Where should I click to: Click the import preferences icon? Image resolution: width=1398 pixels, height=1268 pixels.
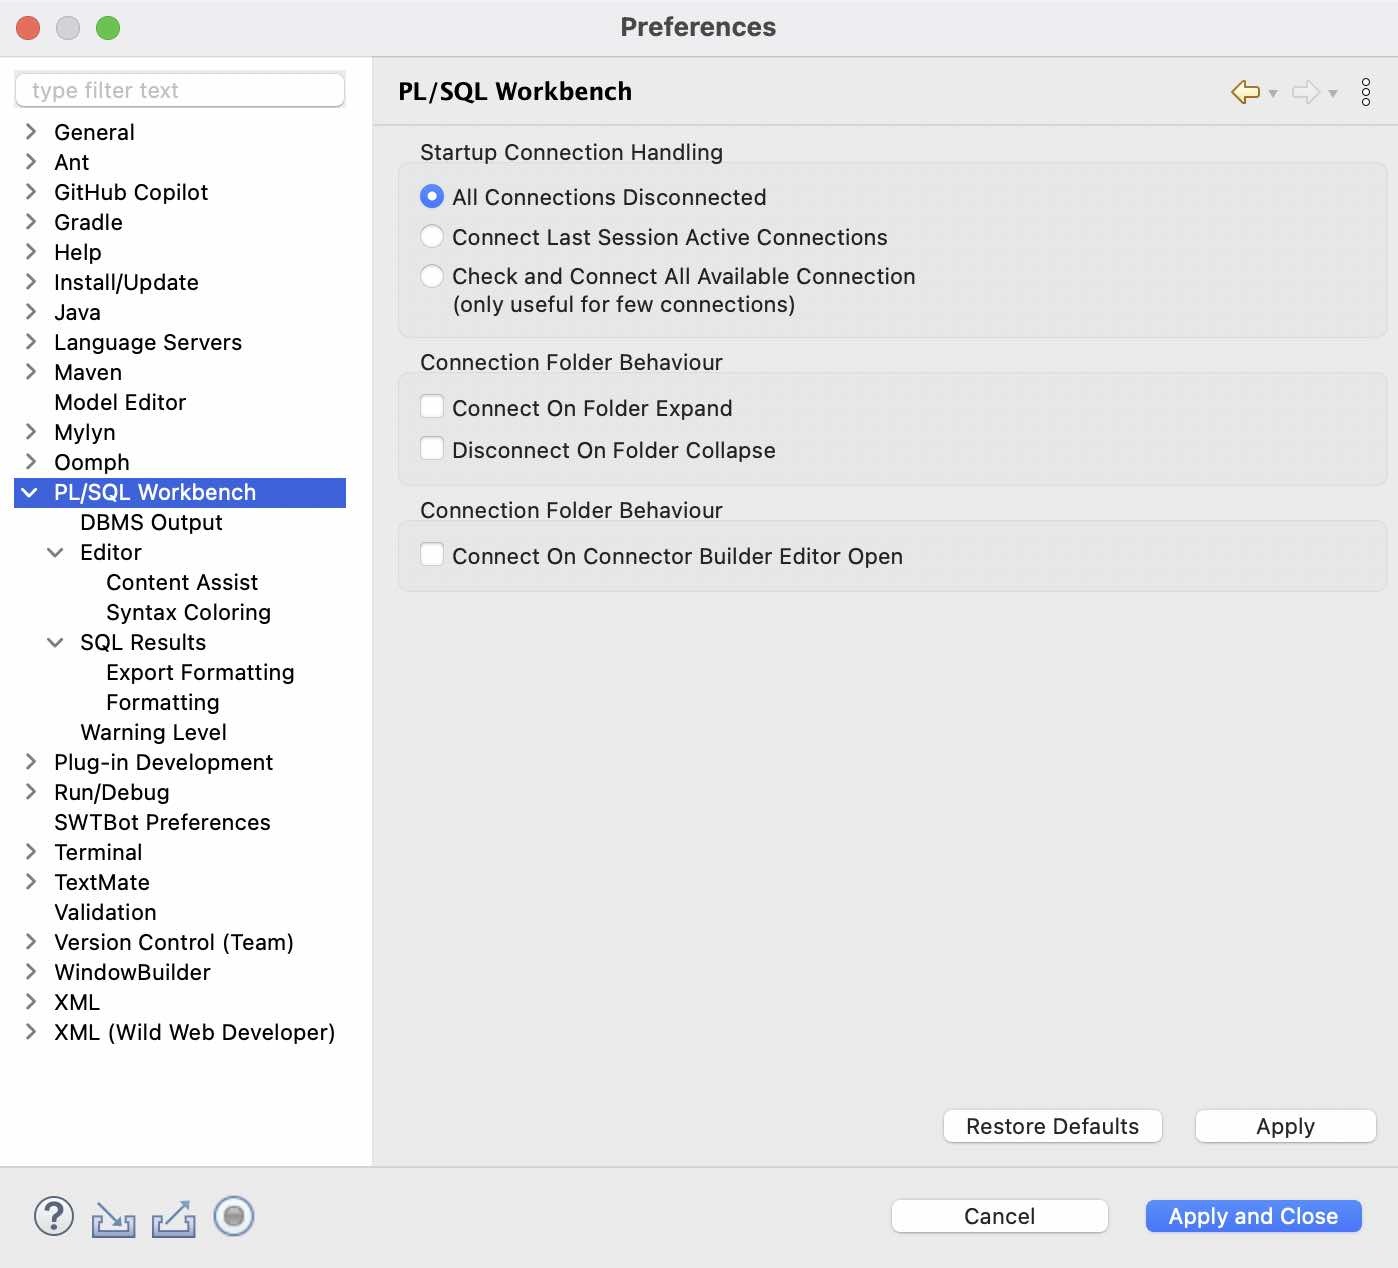pyautogui.click(x=113, y=1217)
